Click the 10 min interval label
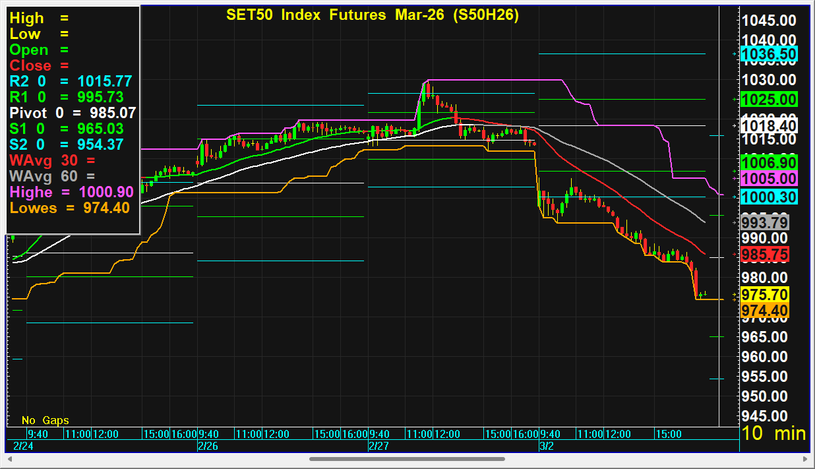815x469 pixels. pos(773,434)
